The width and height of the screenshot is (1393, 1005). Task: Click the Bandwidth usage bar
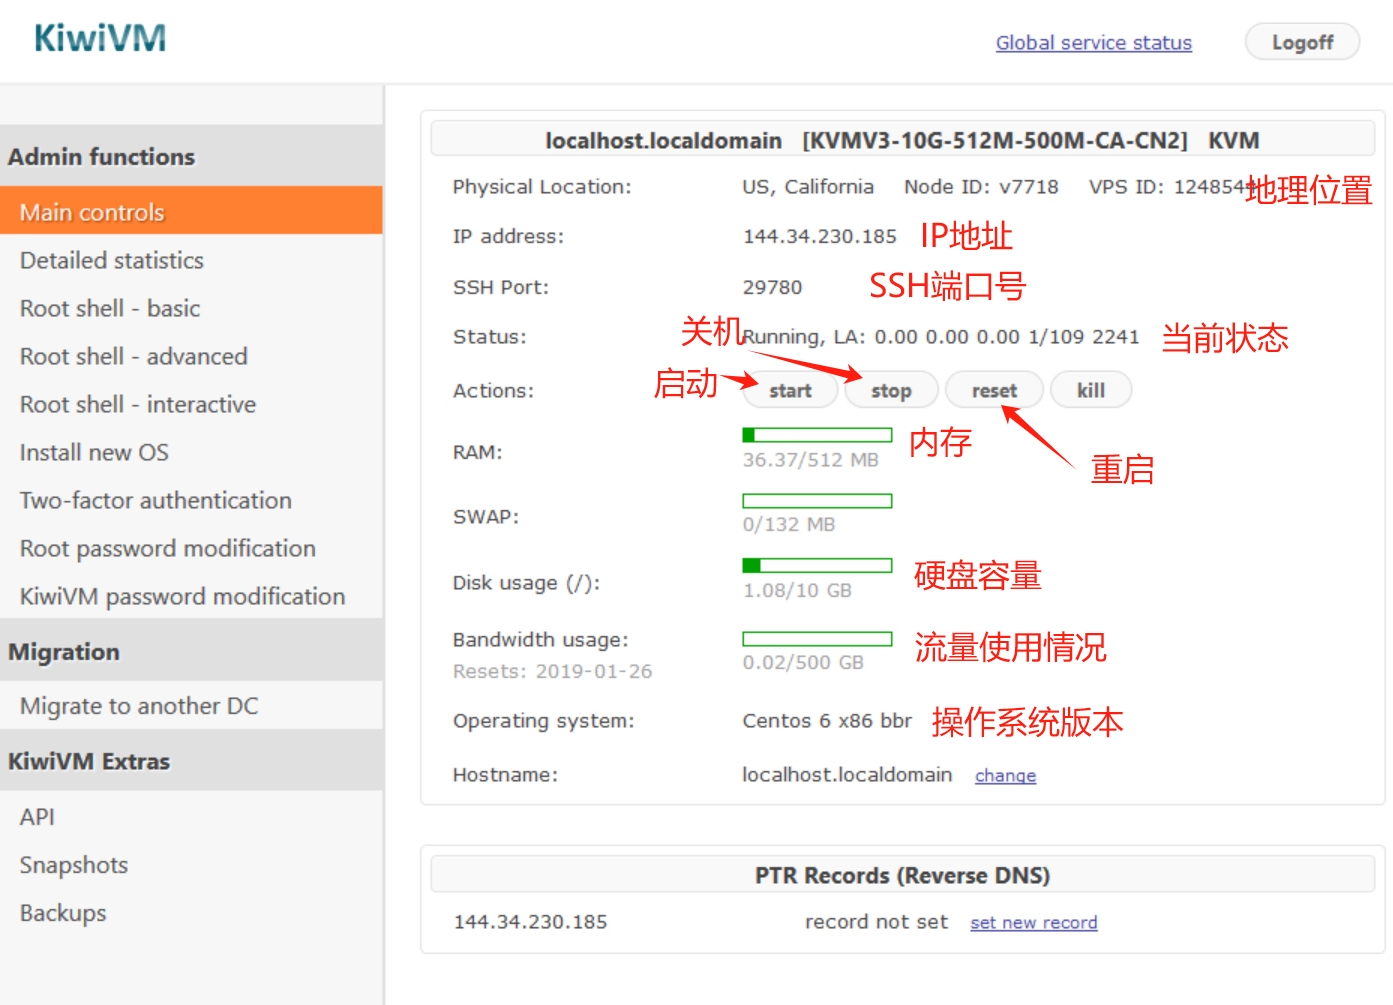pos(817,639)
